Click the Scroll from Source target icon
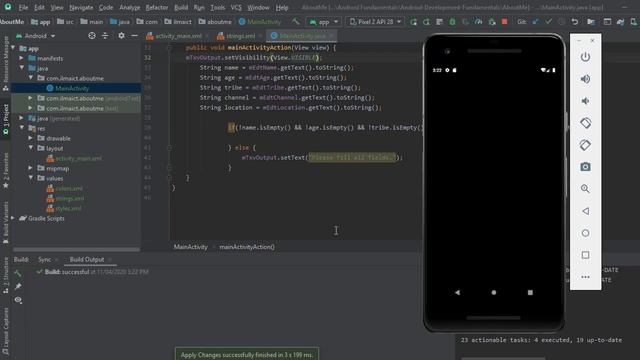The height and width of the screenshot is (360, 640). (92, 36)
